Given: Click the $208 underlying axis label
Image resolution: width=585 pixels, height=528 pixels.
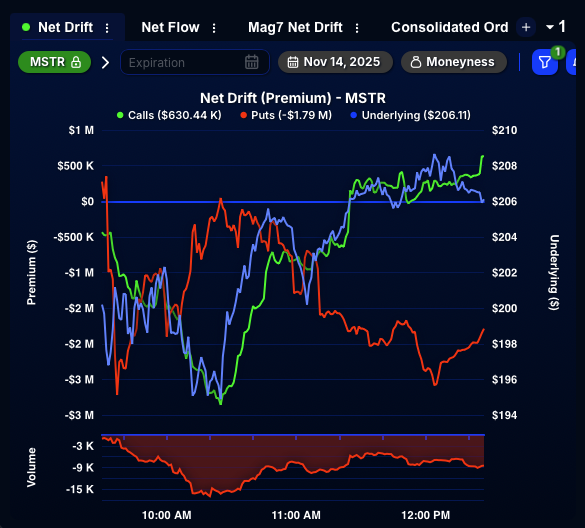Looking at the screenshot, I should (x=504, y=166).
